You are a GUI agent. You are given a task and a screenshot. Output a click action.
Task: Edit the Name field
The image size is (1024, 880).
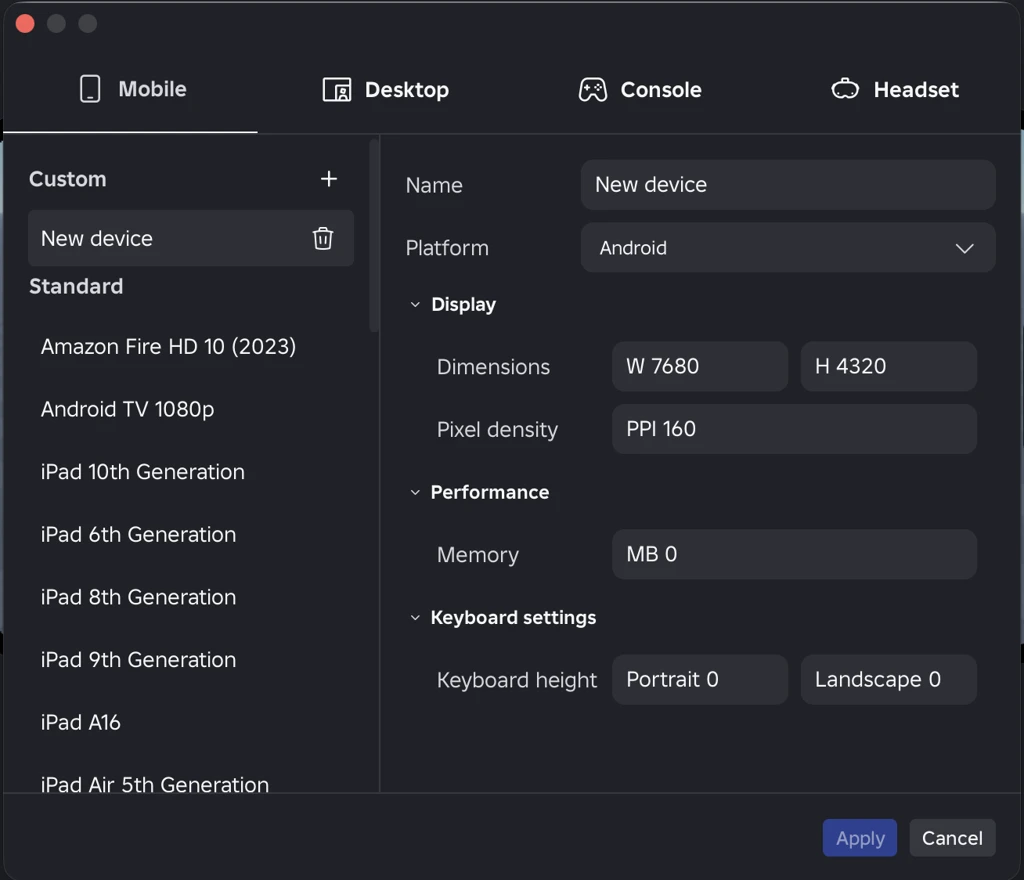click(x=788, y=185)
